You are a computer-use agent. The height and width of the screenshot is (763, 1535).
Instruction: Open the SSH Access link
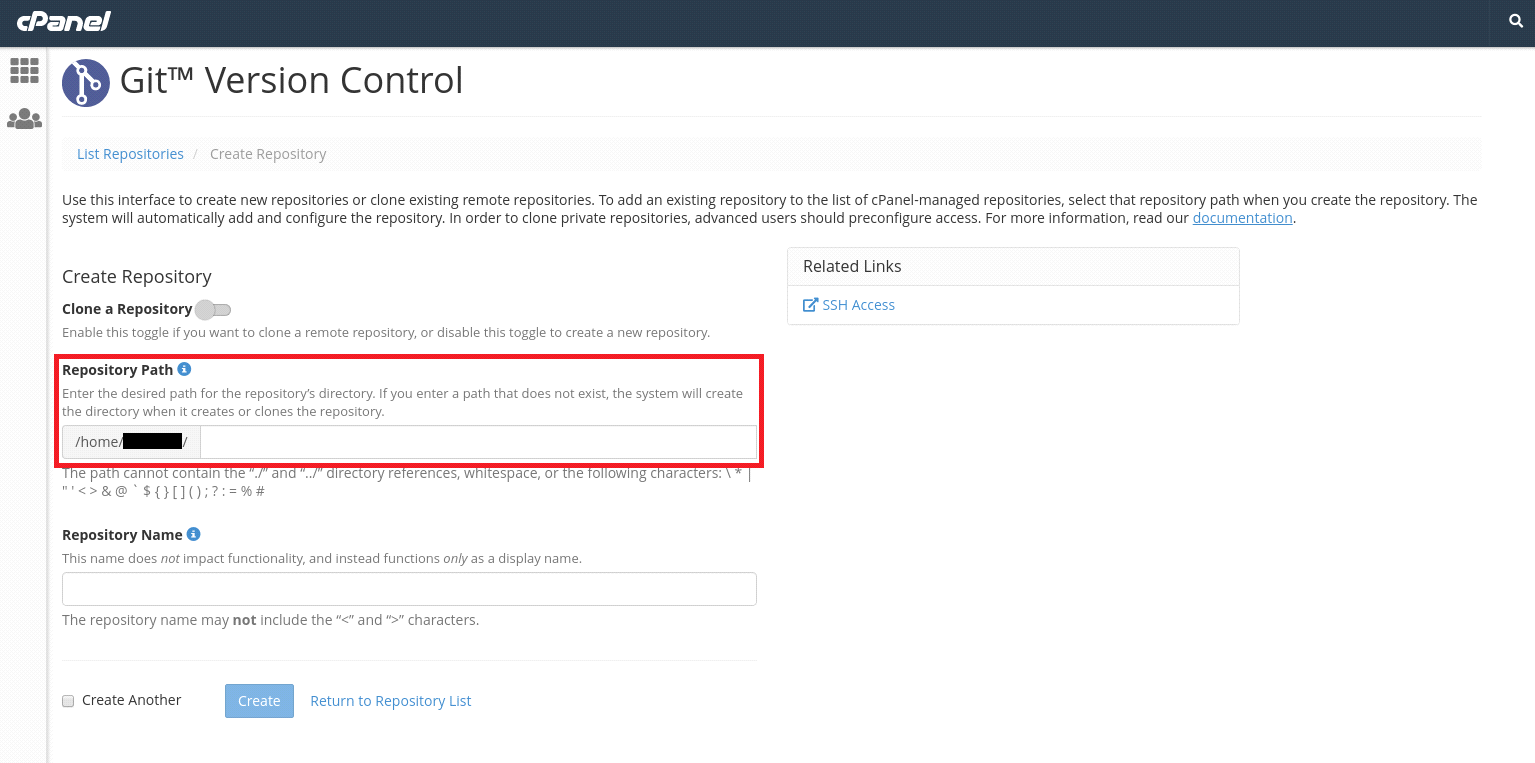(x=857, y=304)
